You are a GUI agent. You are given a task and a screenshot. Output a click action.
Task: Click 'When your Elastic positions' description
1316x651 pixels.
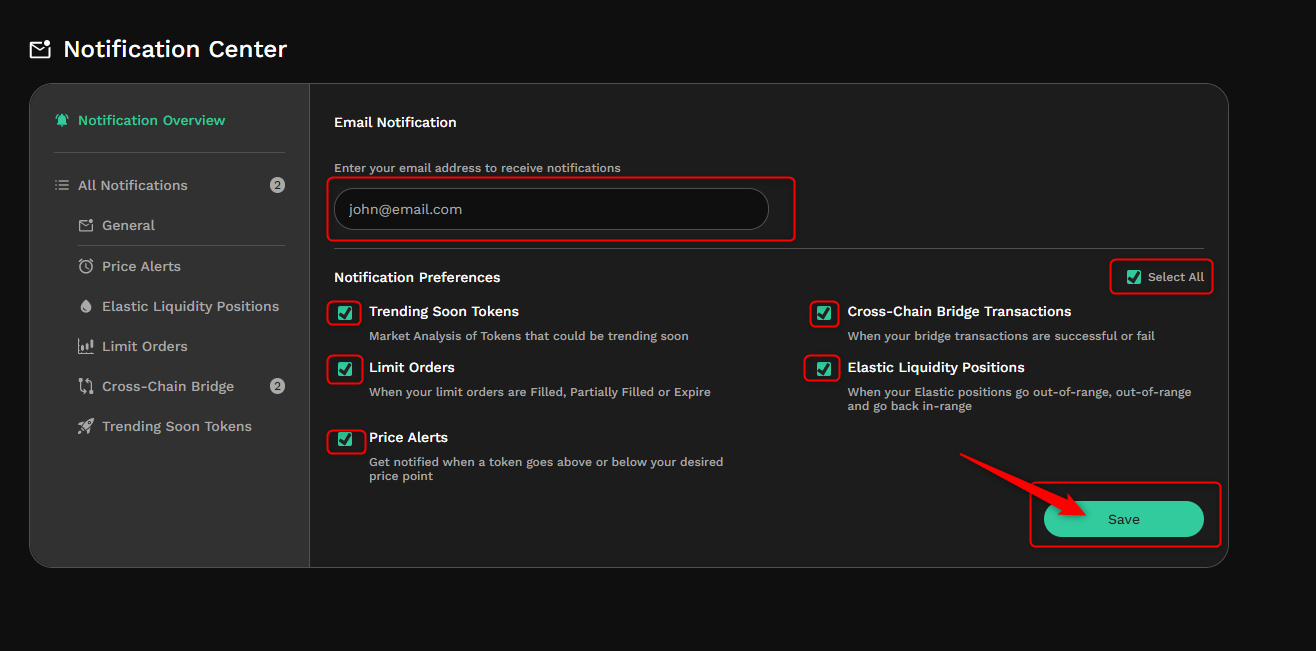tap(1020, 399)
